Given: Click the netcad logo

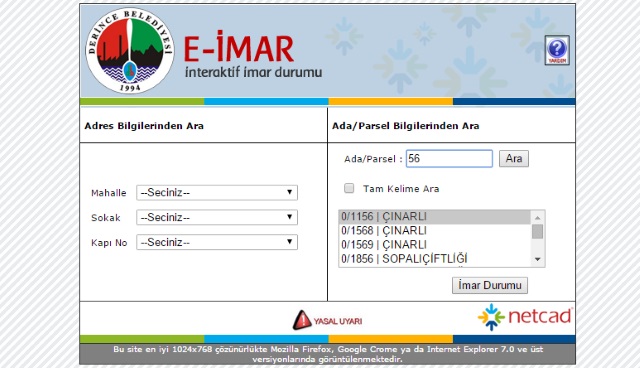Looking at the screenshot, I should [525, 317].
